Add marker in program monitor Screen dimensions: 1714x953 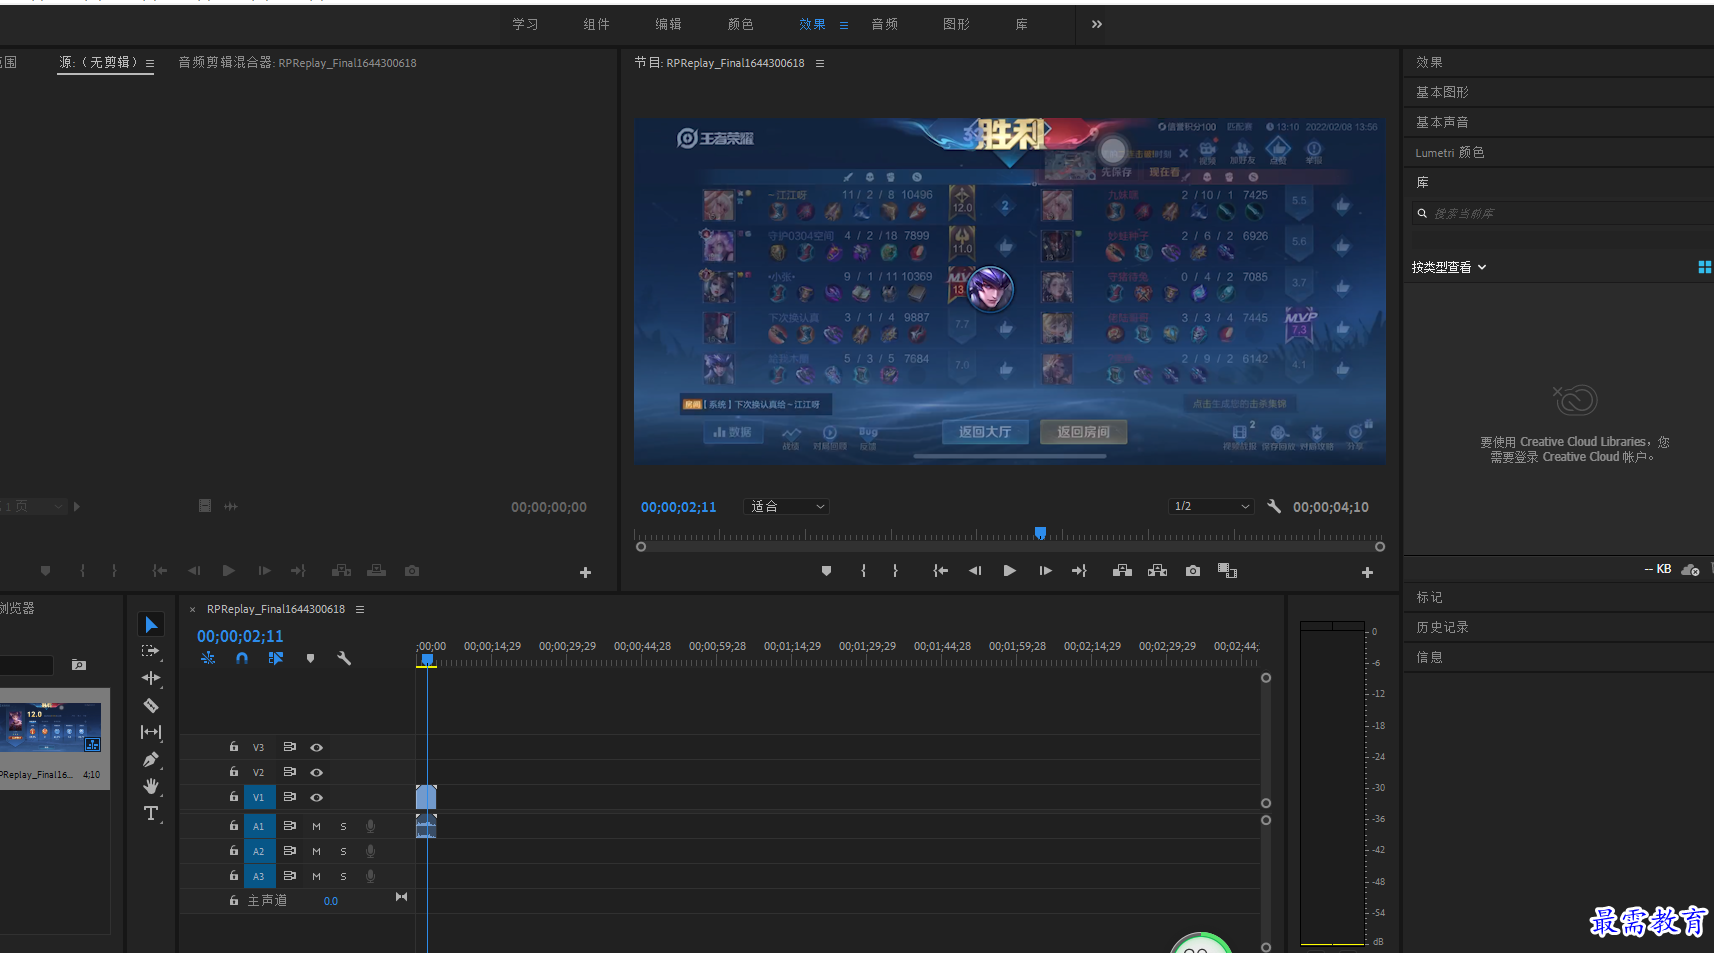(826, 571)
